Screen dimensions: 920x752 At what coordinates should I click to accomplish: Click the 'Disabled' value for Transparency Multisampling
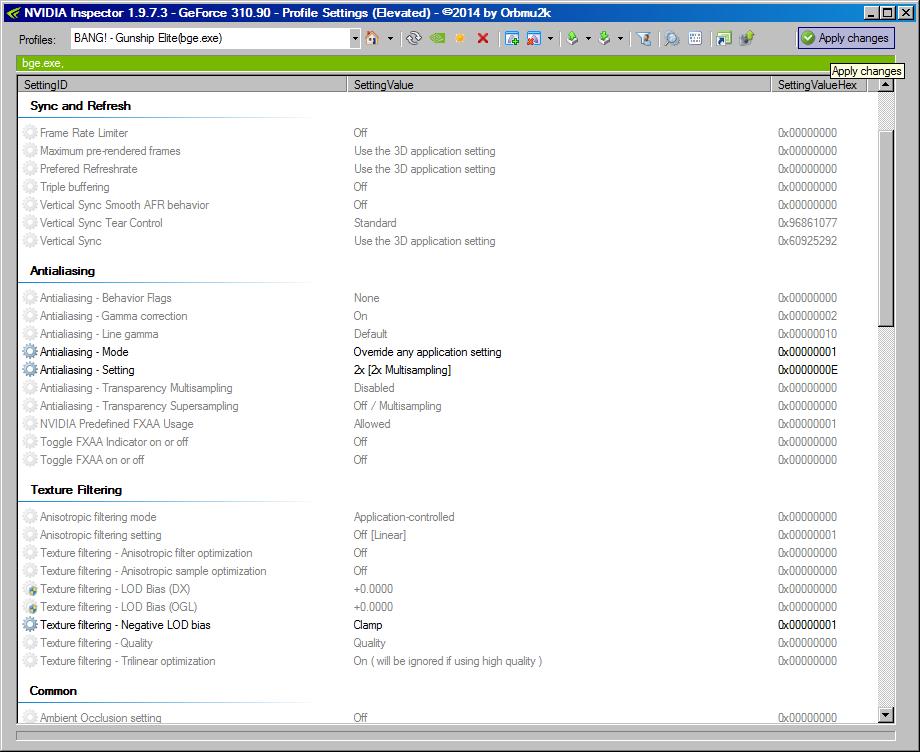pos(374,388)
